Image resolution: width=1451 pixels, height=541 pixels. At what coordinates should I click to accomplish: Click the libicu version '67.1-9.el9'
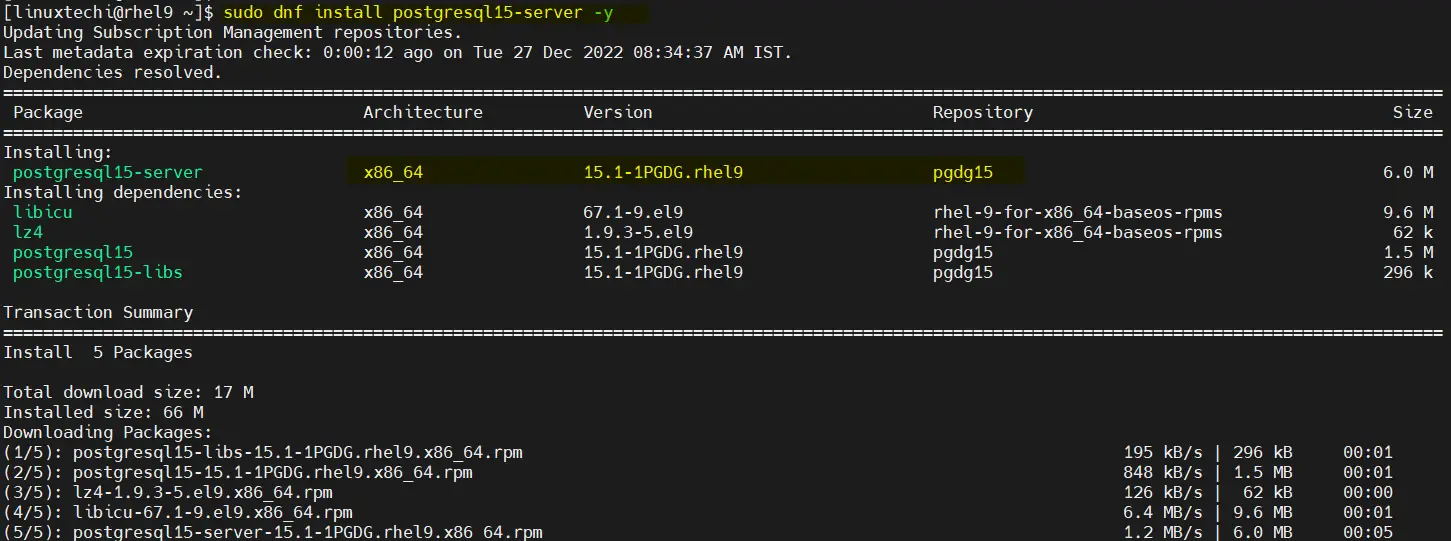pos(633,212)
